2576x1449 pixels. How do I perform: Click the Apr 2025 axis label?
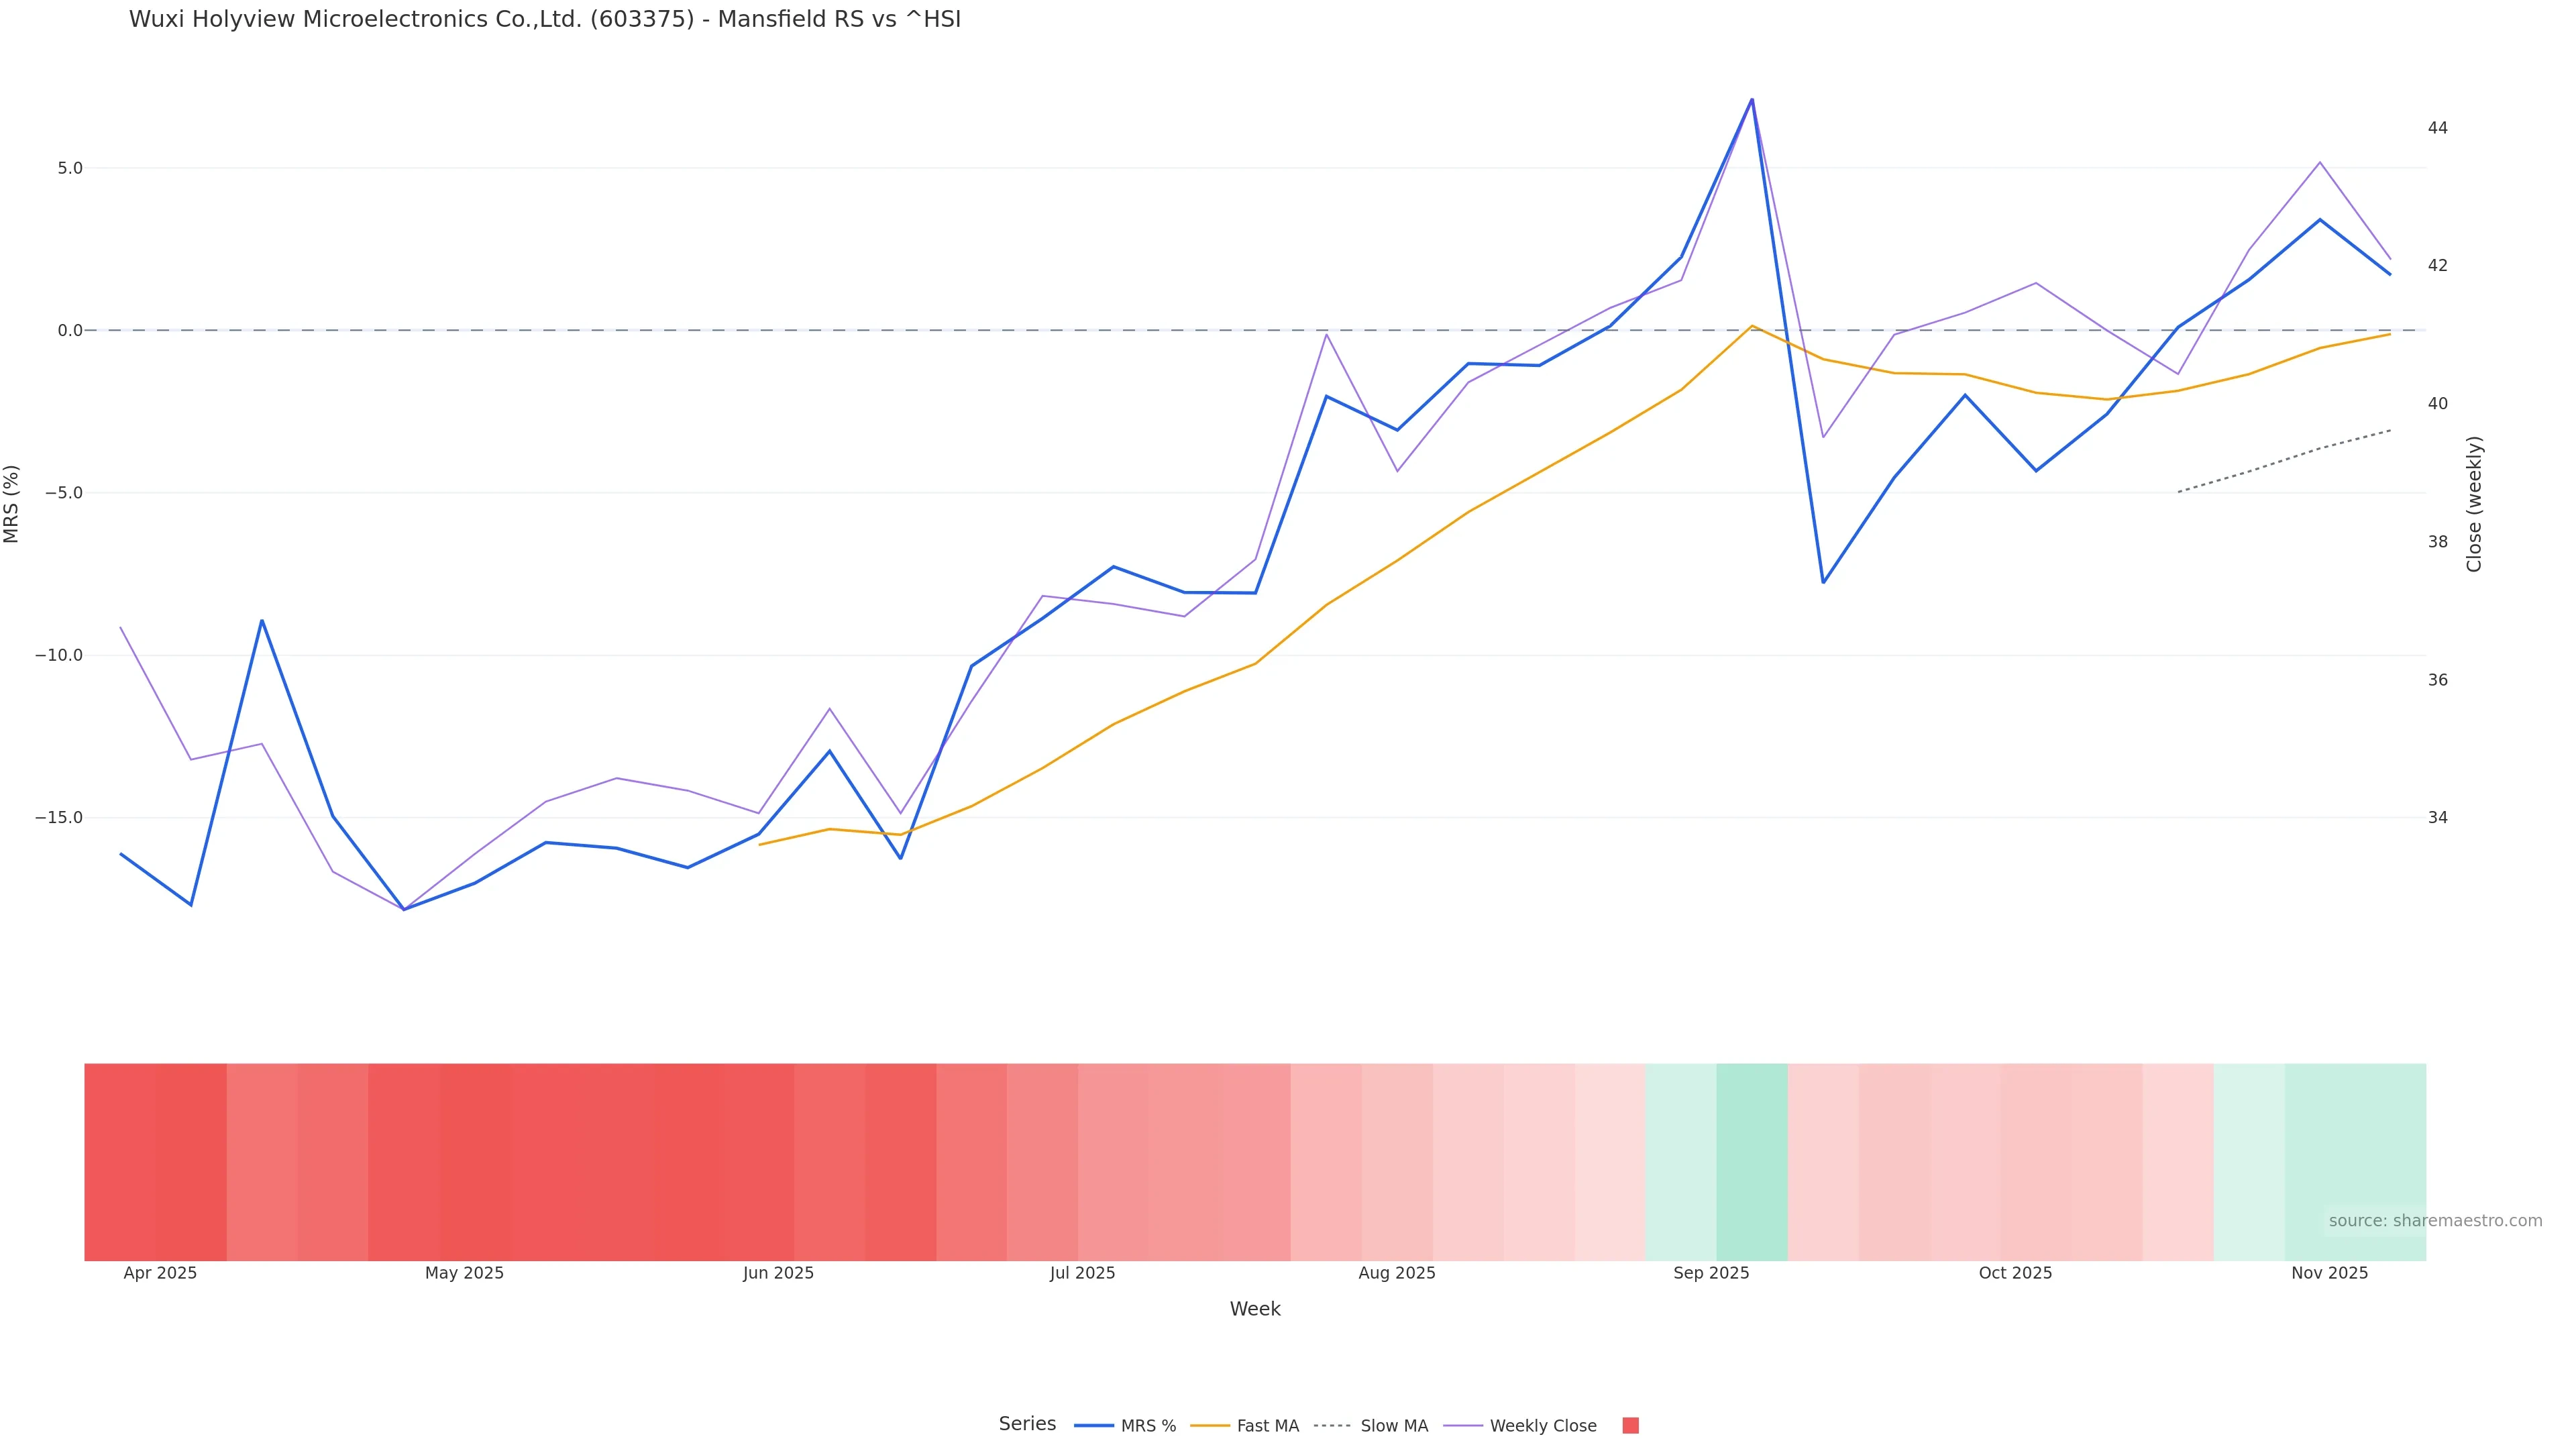[160, 1273]
